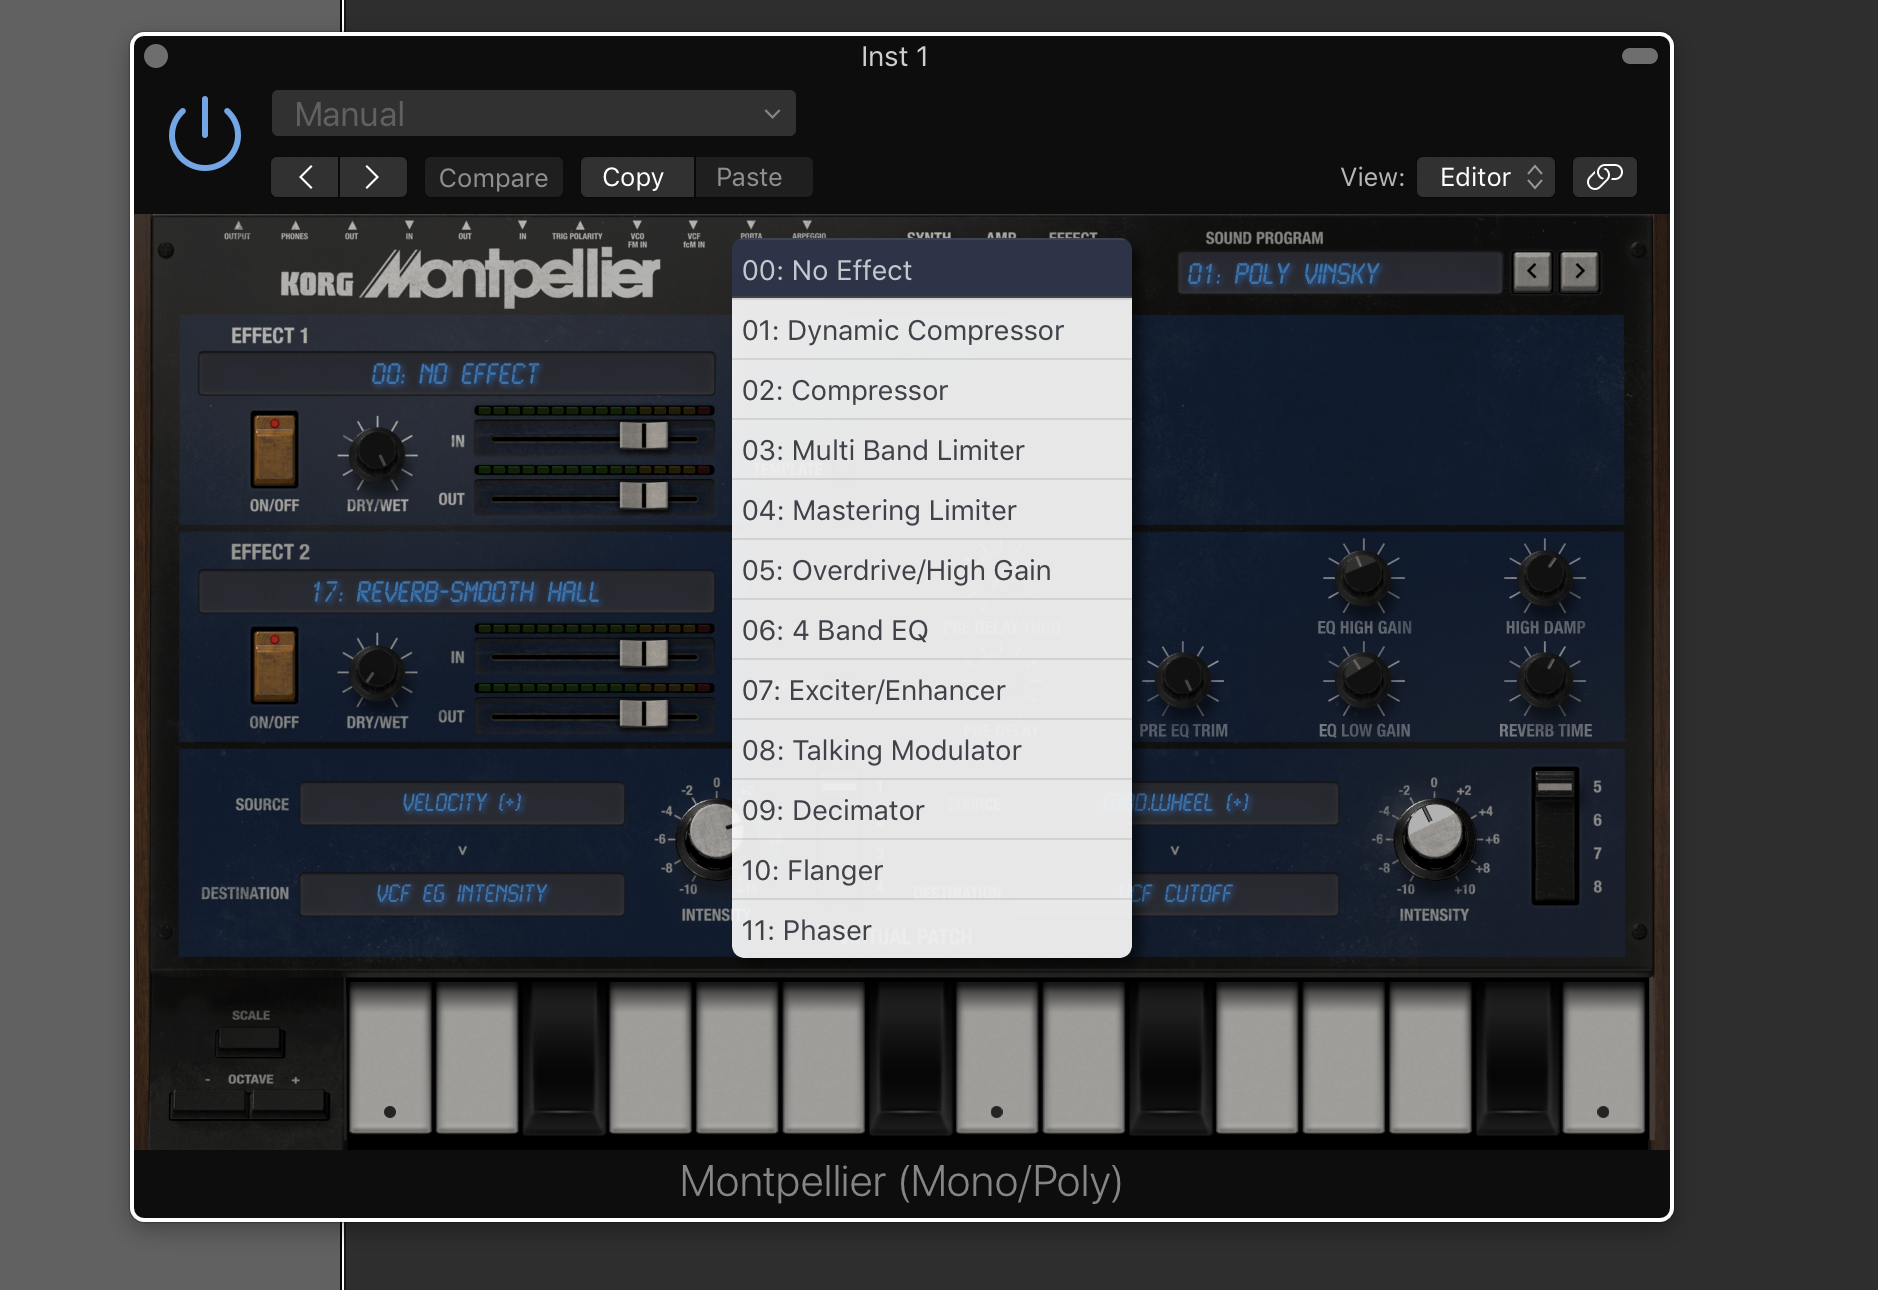Pick 11: Phaser effect

coord(932,929)
